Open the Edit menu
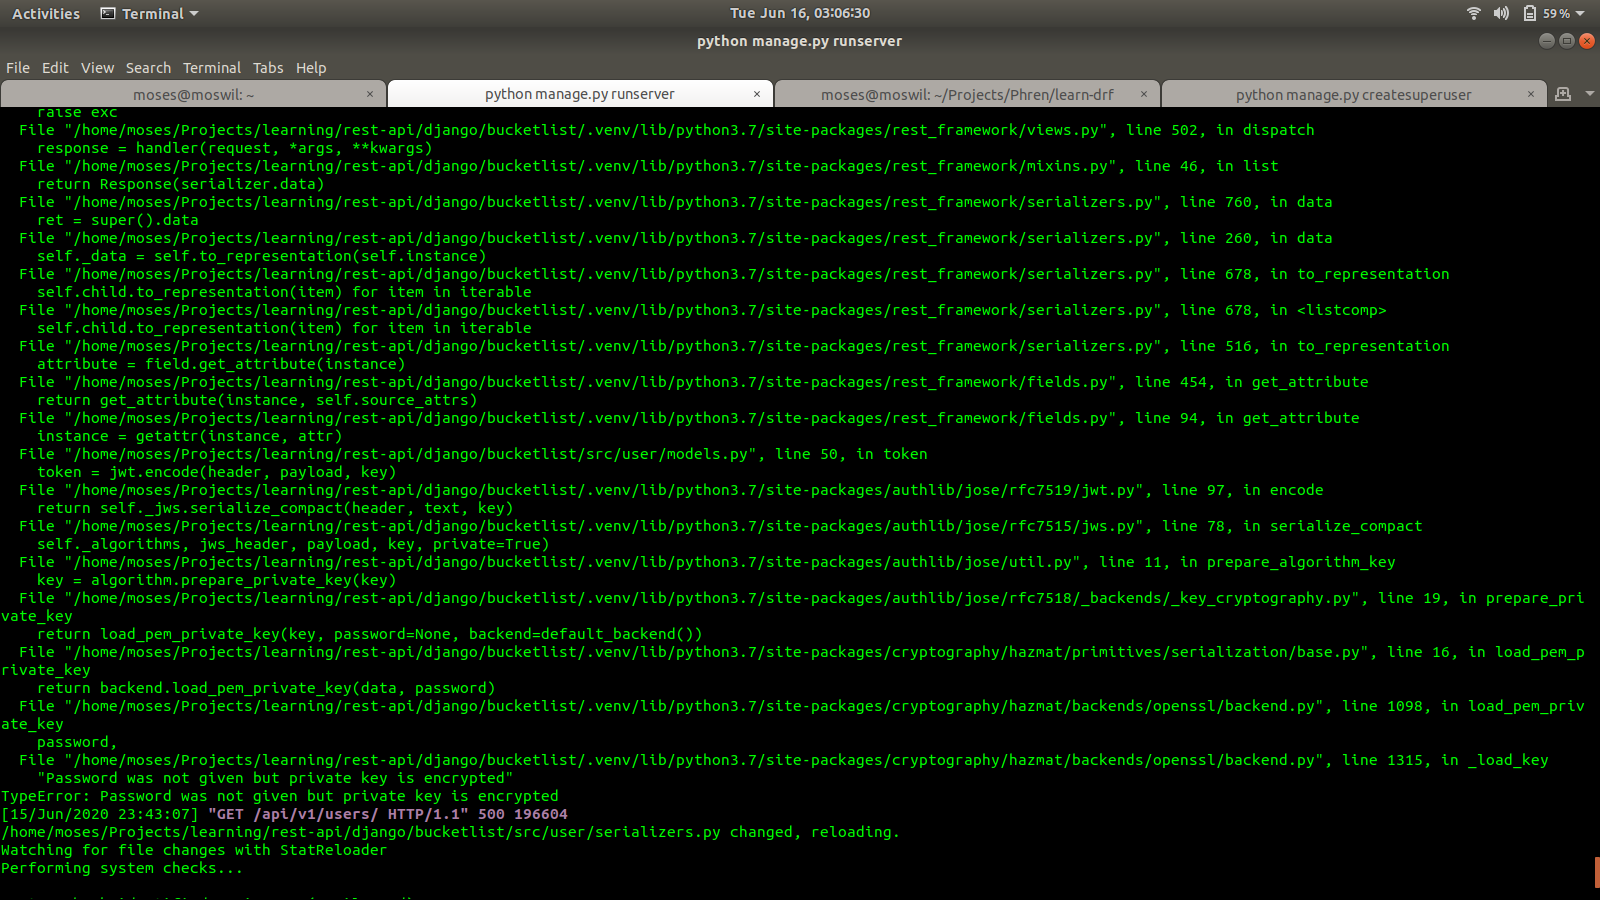 [55, 67]
